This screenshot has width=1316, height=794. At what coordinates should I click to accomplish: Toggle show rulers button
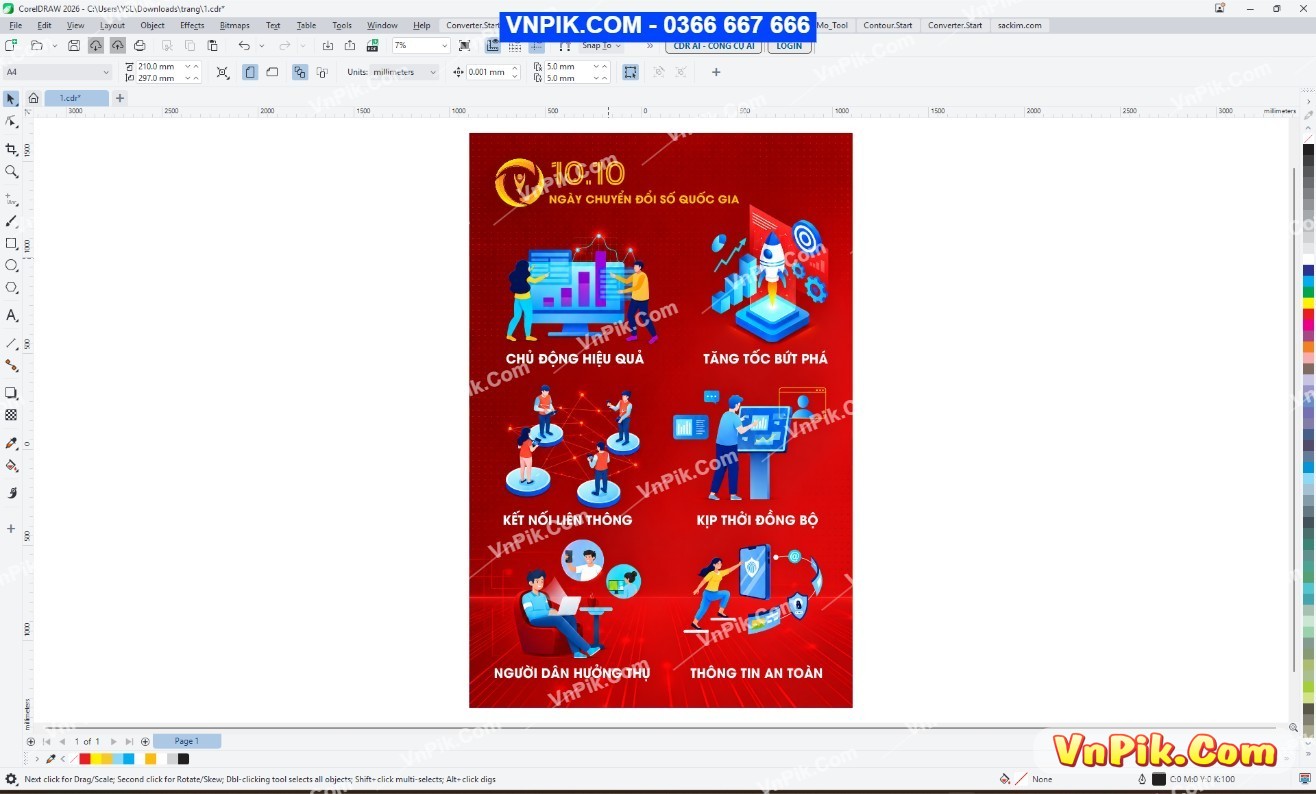(492, 46)
